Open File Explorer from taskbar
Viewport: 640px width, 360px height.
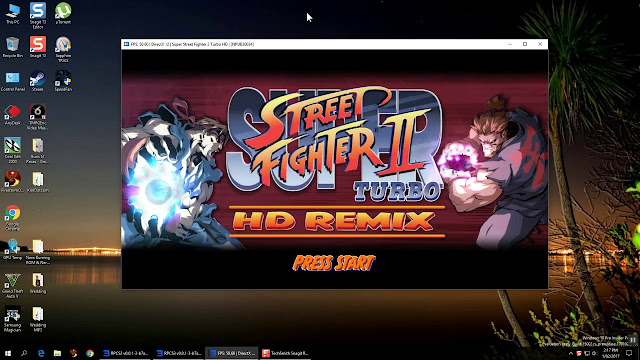tap(57, 353)
